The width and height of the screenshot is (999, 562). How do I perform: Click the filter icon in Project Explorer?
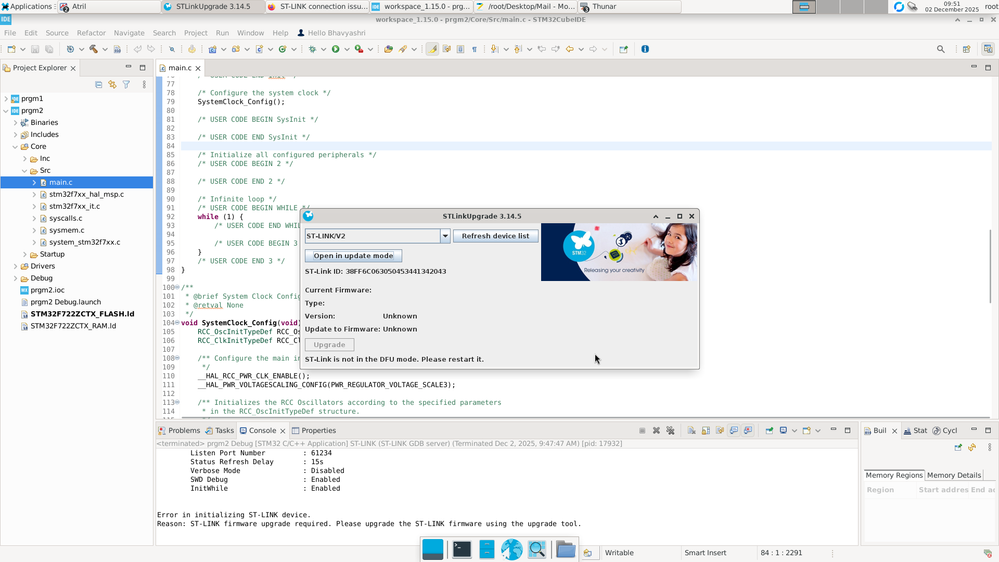point(126,85)
